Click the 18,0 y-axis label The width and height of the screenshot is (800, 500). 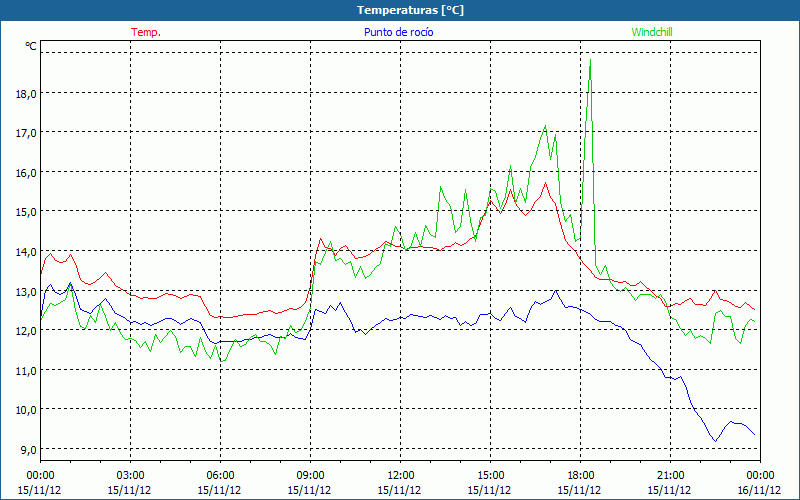pyautogui.click(x=27, y=93)
